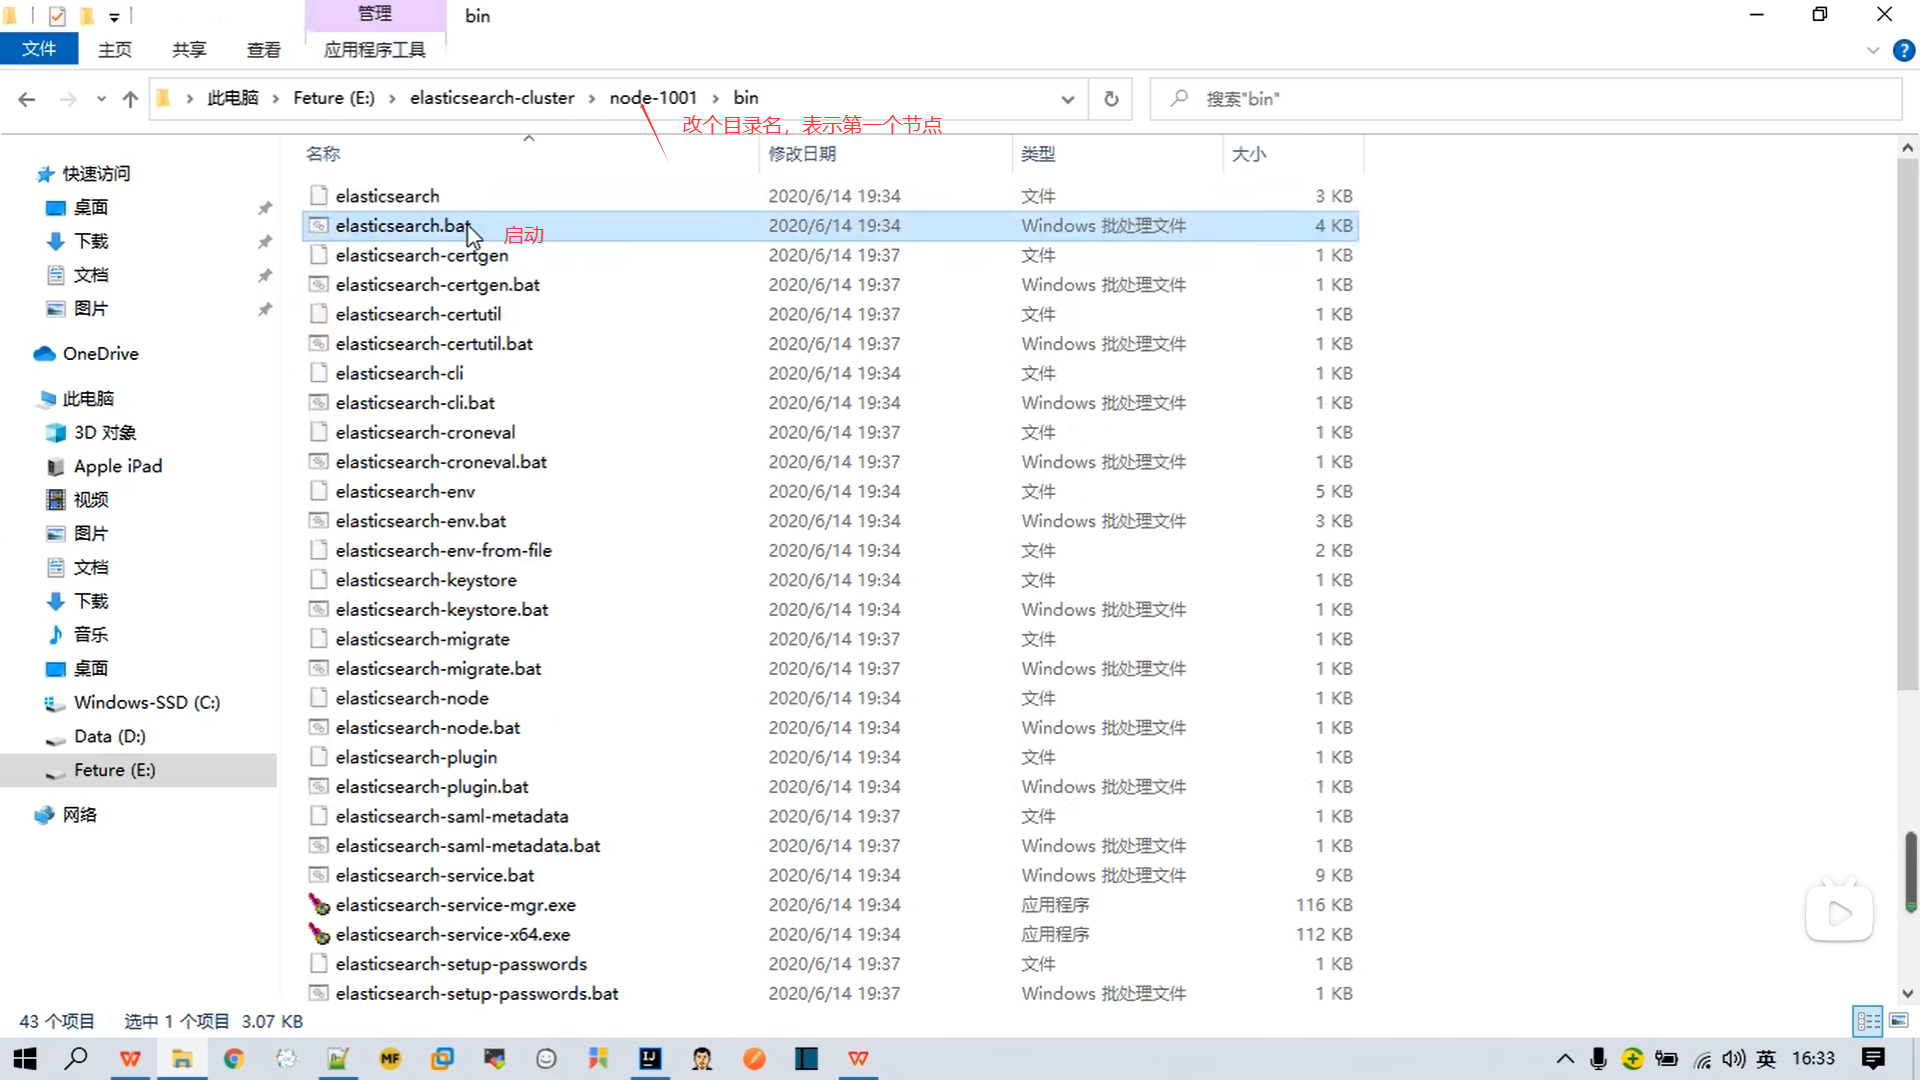Open the 查看 ribbon tab
This screenshot has height=1080, width=1920.
(263, 50)
